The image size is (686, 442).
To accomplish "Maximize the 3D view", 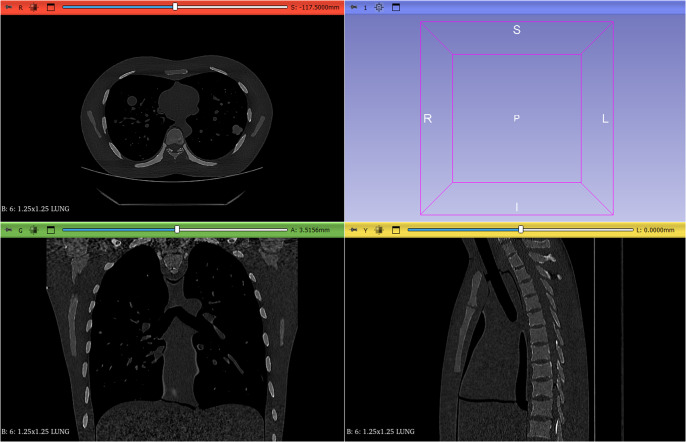I will 396,7.
